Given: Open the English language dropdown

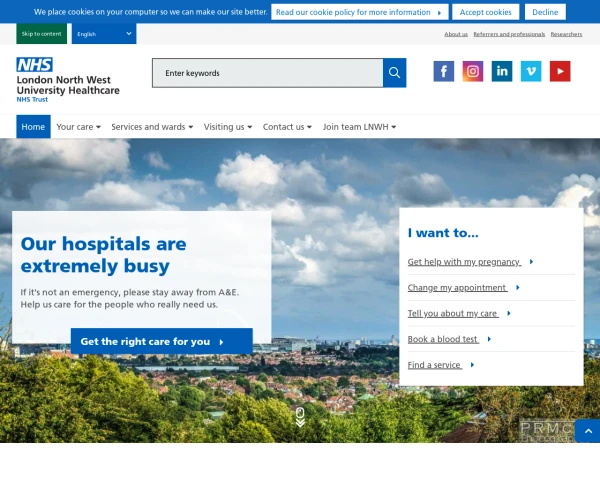Looking at the screenshot, I should click(104, 34).
